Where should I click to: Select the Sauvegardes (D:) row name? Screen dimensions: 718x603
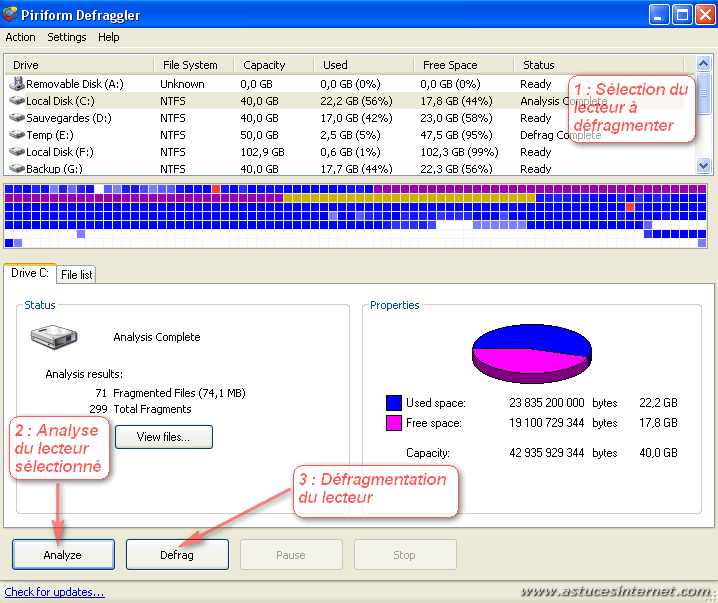[x=69, y=118]
